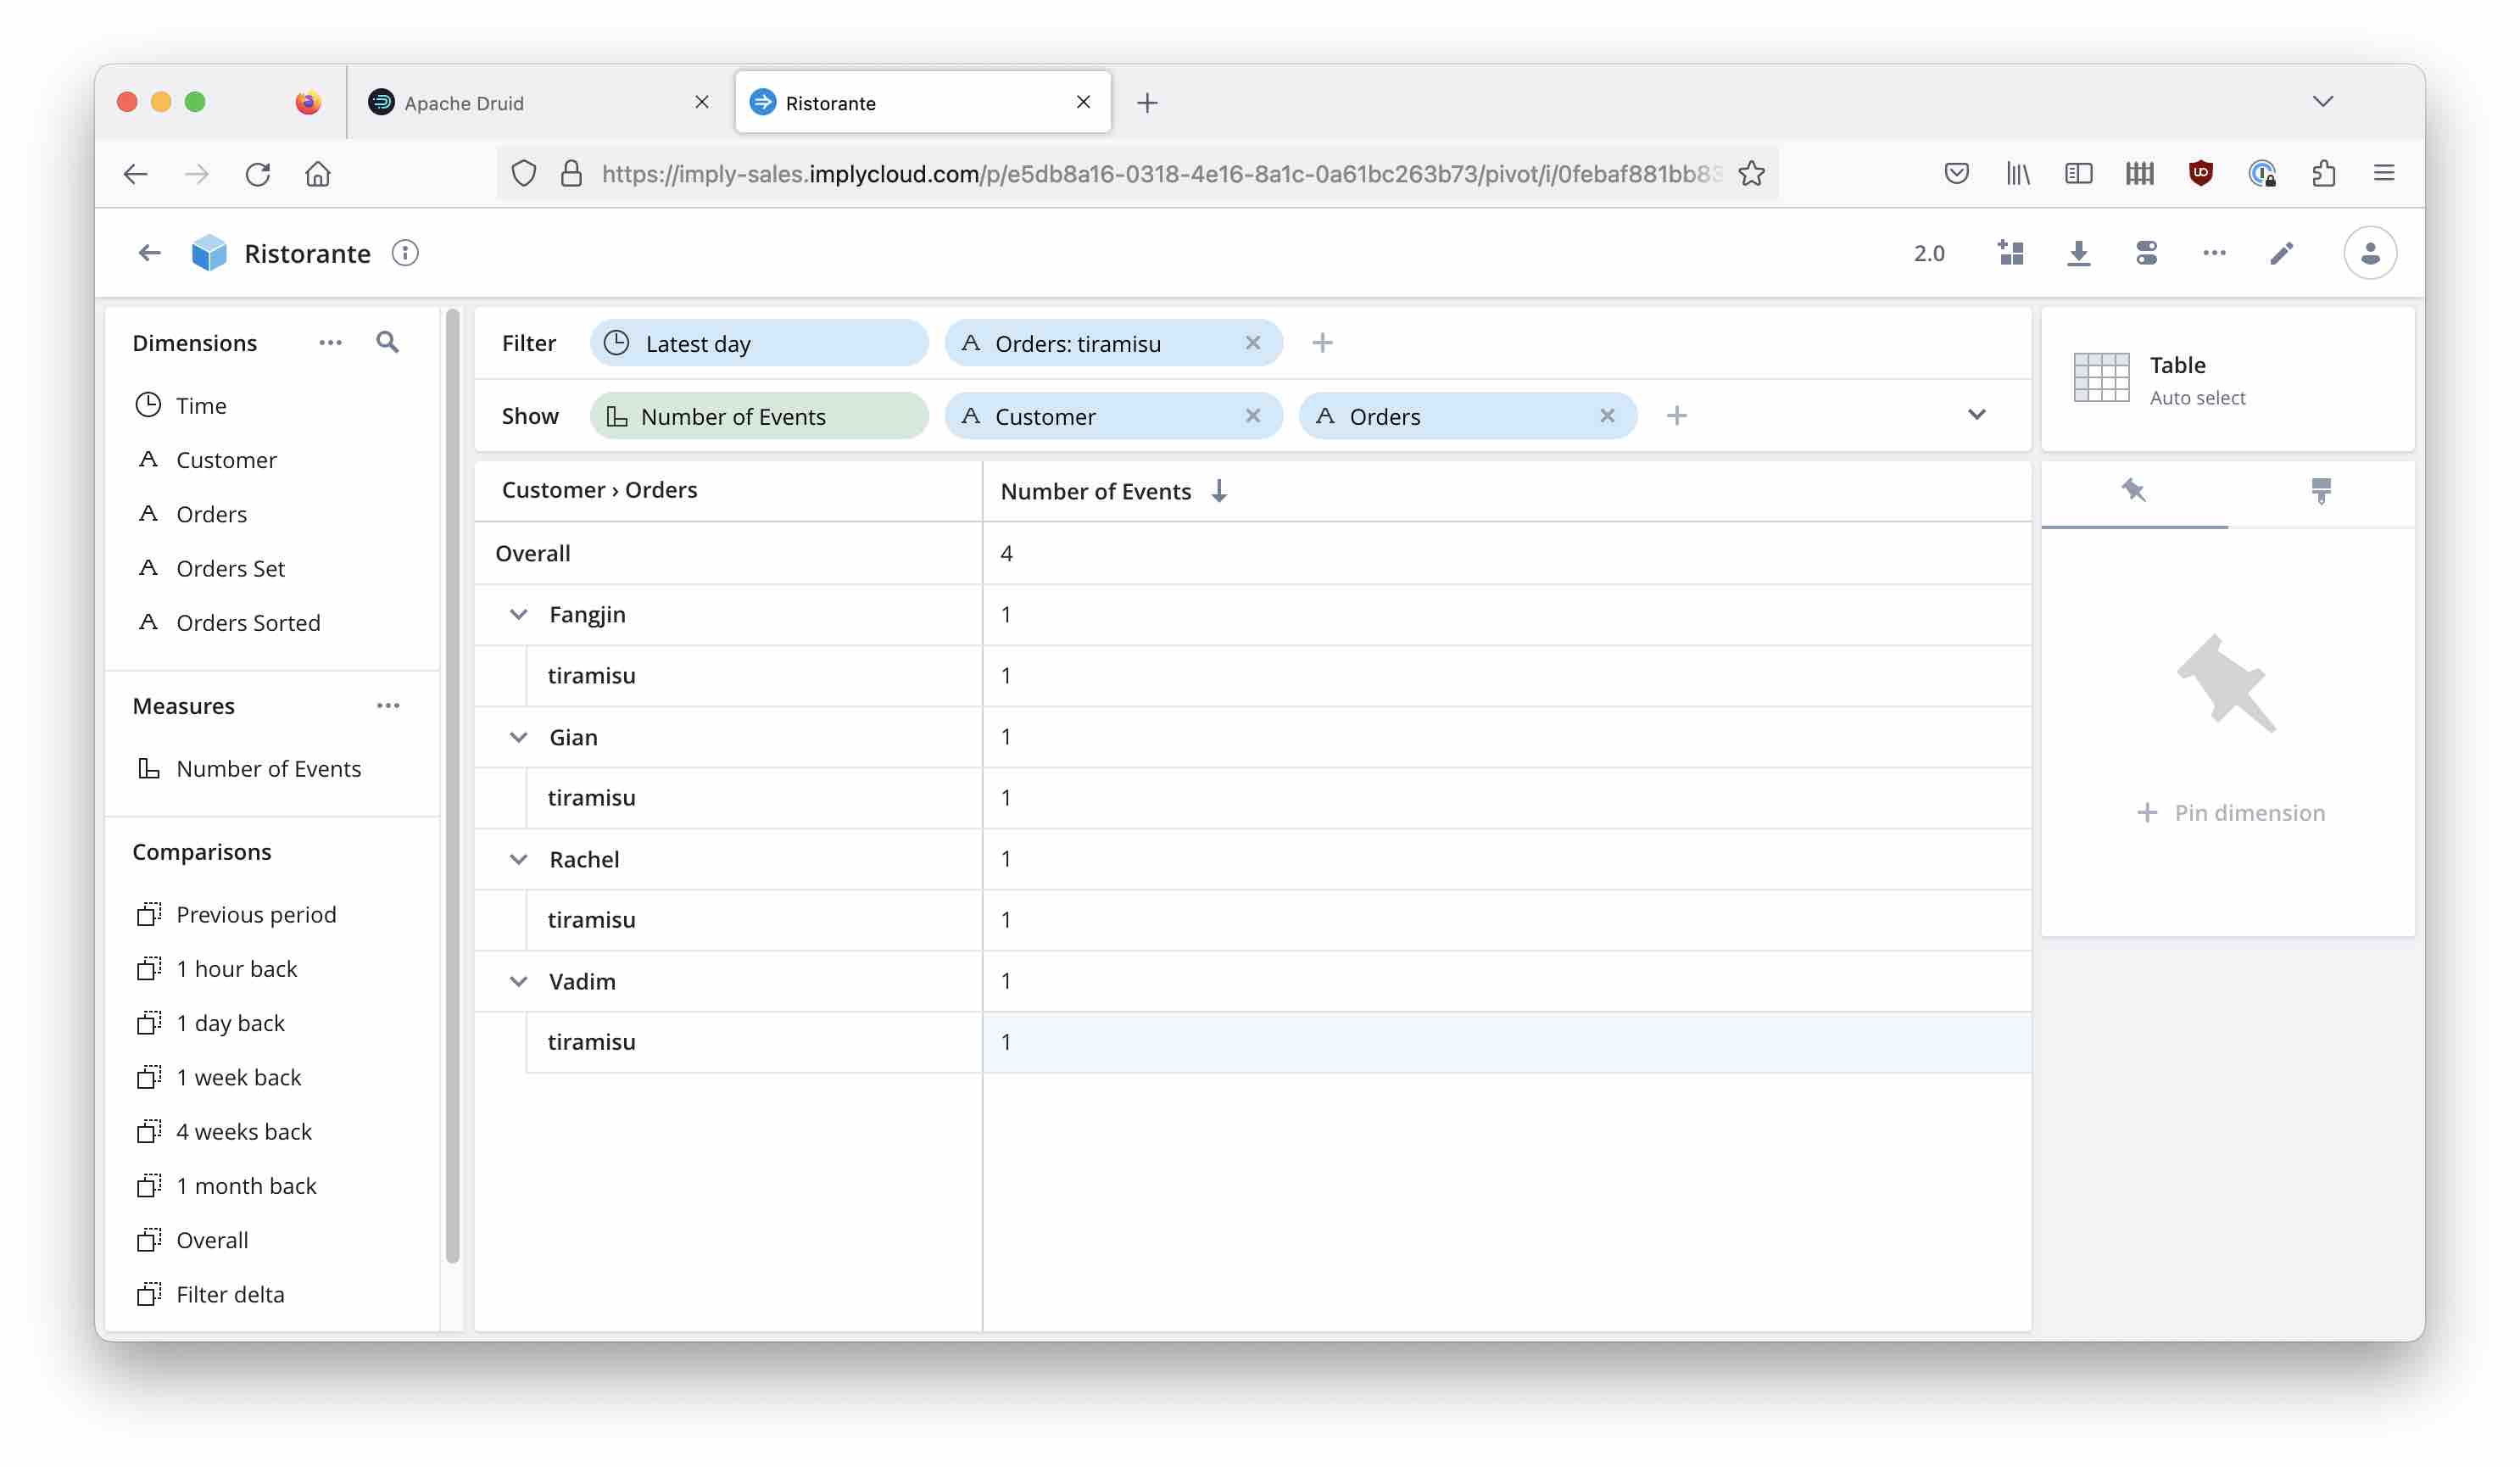This screenshot has width=2520, height=1467.
Task: Open the edit pencil icon
Action: tap(2281, 253)
